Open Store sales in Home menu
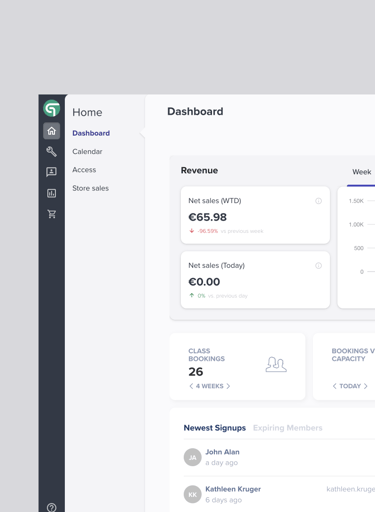The width and height of the screenshot is (375, 512). coord(91,188)
